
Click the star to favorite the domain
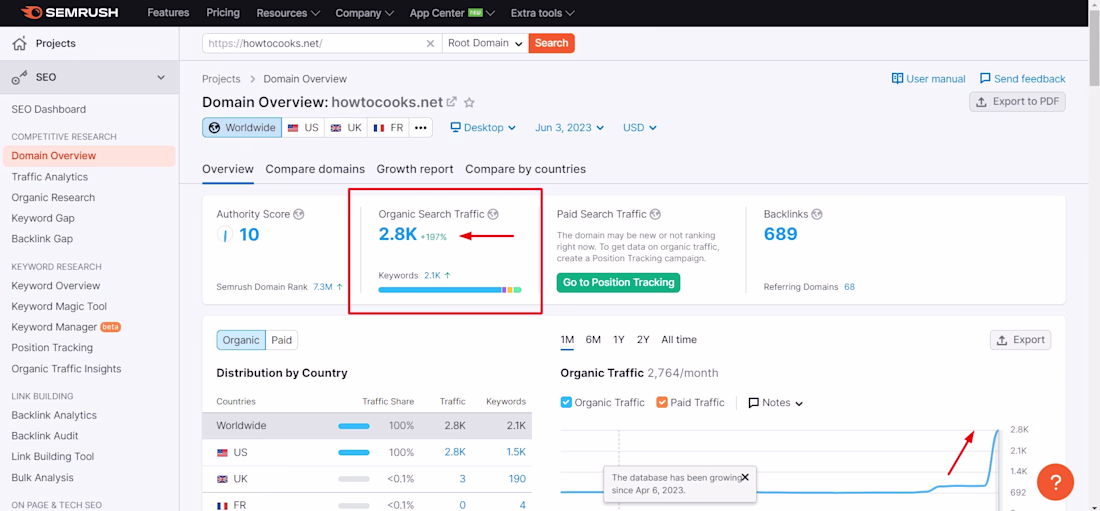click(x=469, y=102)
